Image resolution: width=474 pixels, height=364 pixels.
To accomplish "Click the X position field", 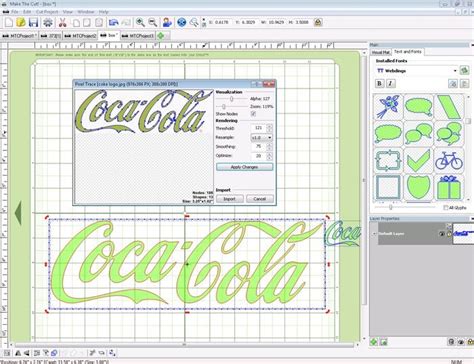I will coord(222,22).
